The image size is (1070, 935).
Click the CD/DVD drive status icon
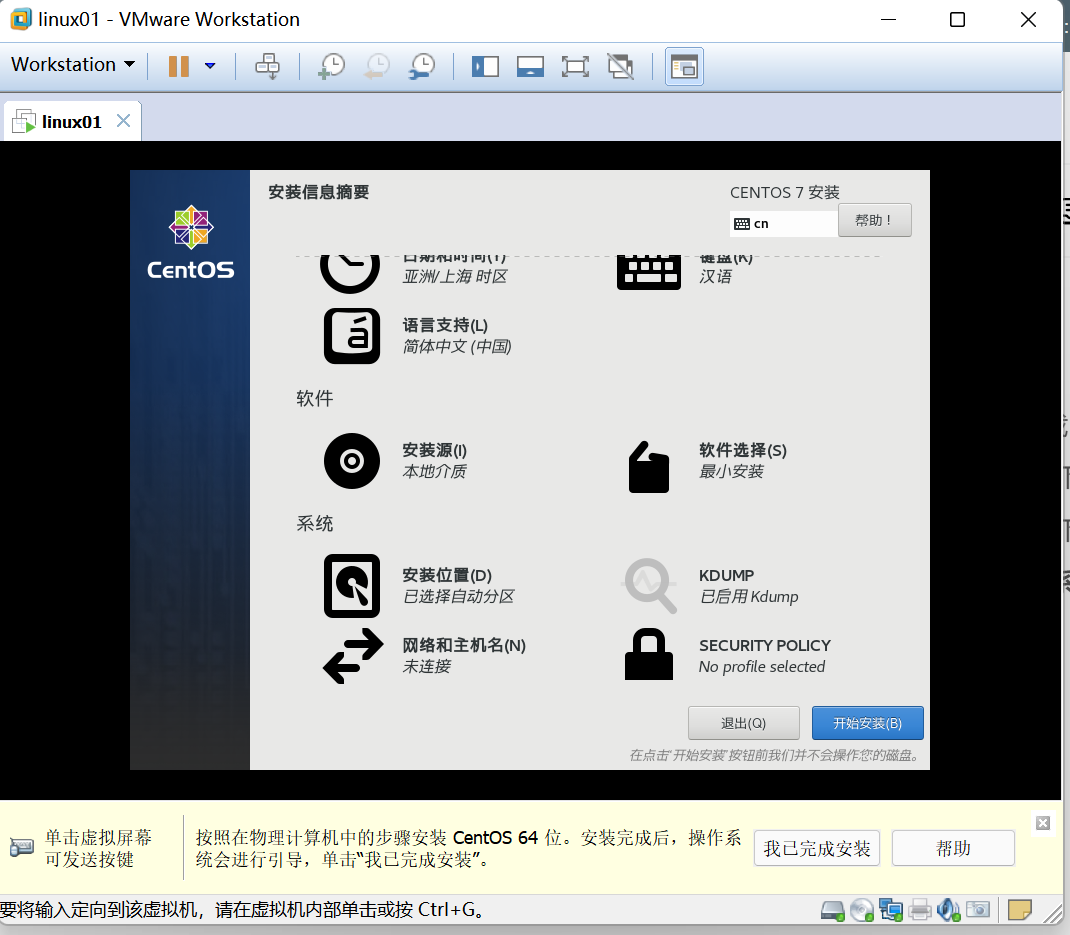click(861, 910)
